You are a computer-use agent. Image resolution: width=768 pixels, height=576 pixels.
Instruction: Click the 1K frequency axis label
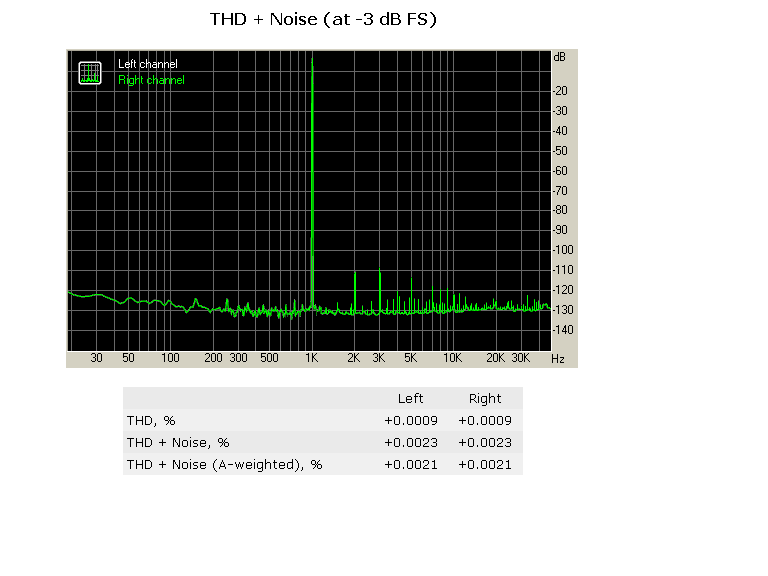312,358
